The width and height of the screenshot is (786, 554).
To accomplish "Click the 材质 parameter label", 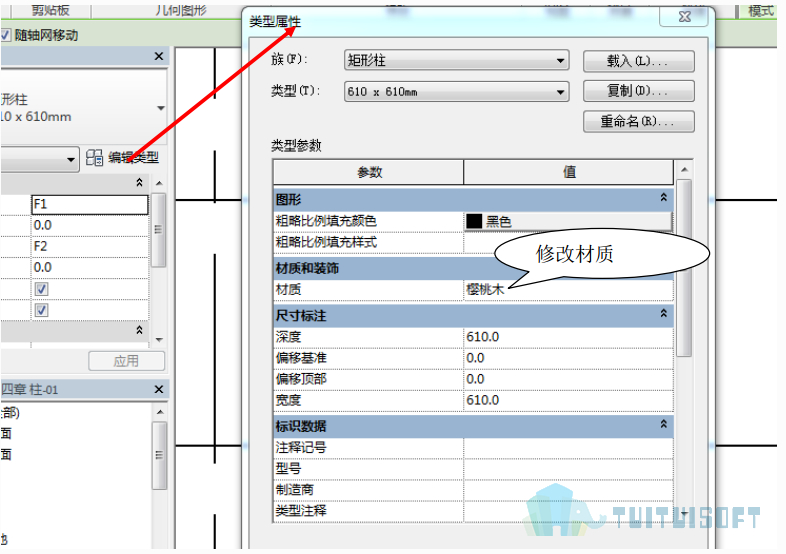I will [x=288, y=289].
